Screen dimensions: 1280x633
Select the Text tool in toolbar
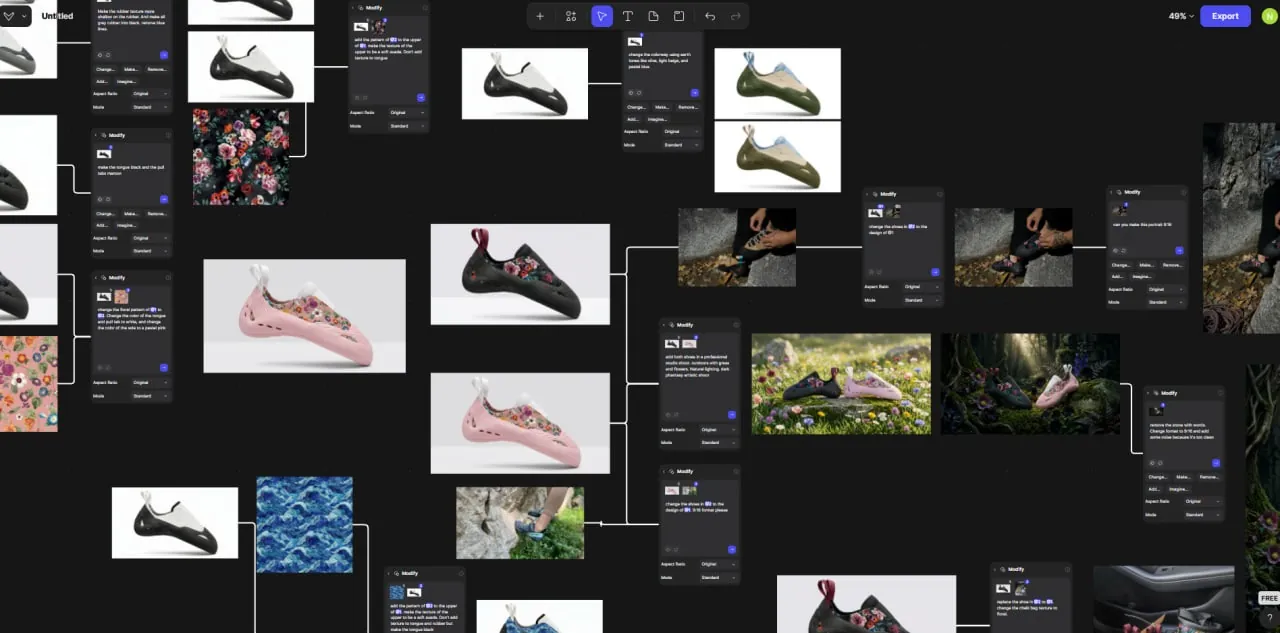pyautogui.click(x=628, y=16)
